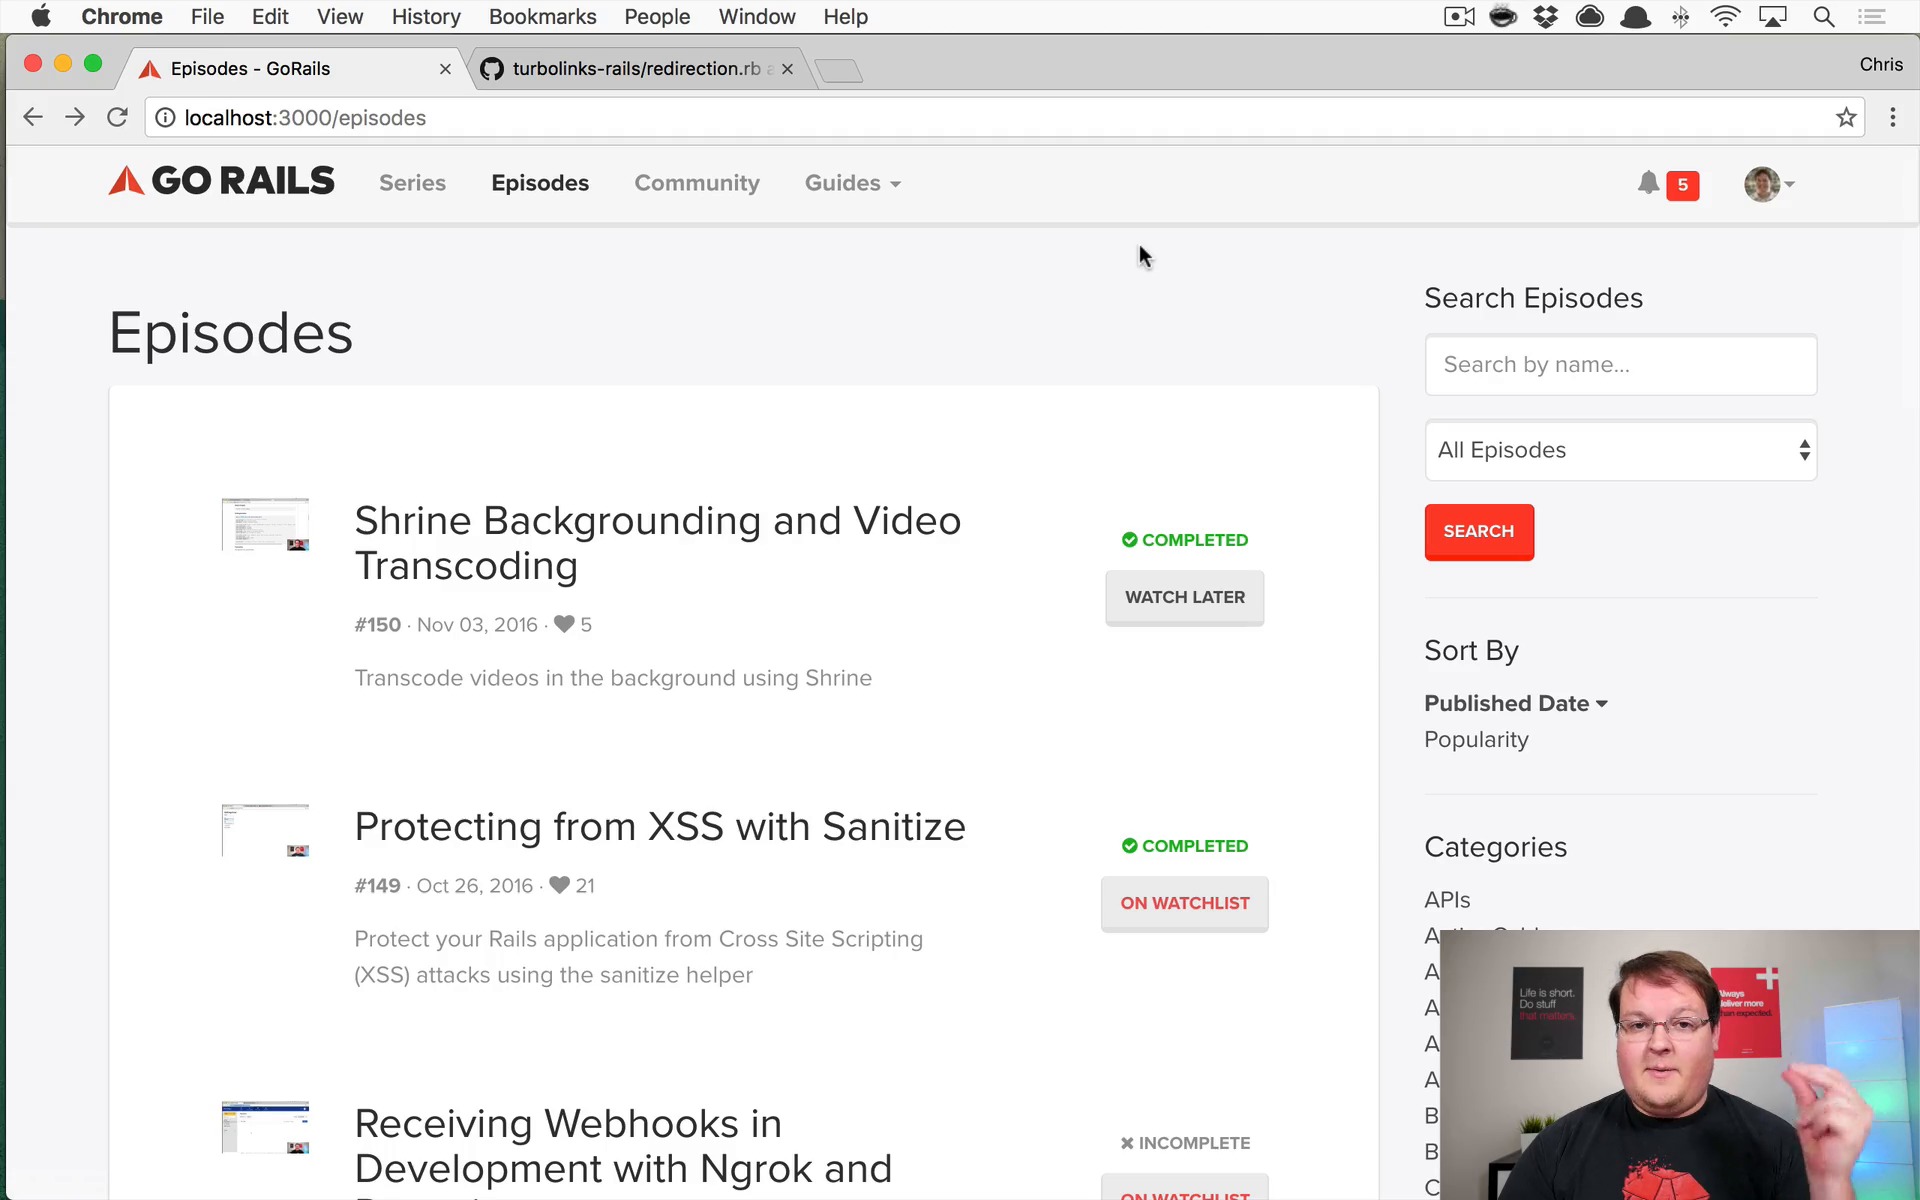Screen dimensions: 1920x1200
Task: Sort by Published Date
Action: click(1516, 703)
